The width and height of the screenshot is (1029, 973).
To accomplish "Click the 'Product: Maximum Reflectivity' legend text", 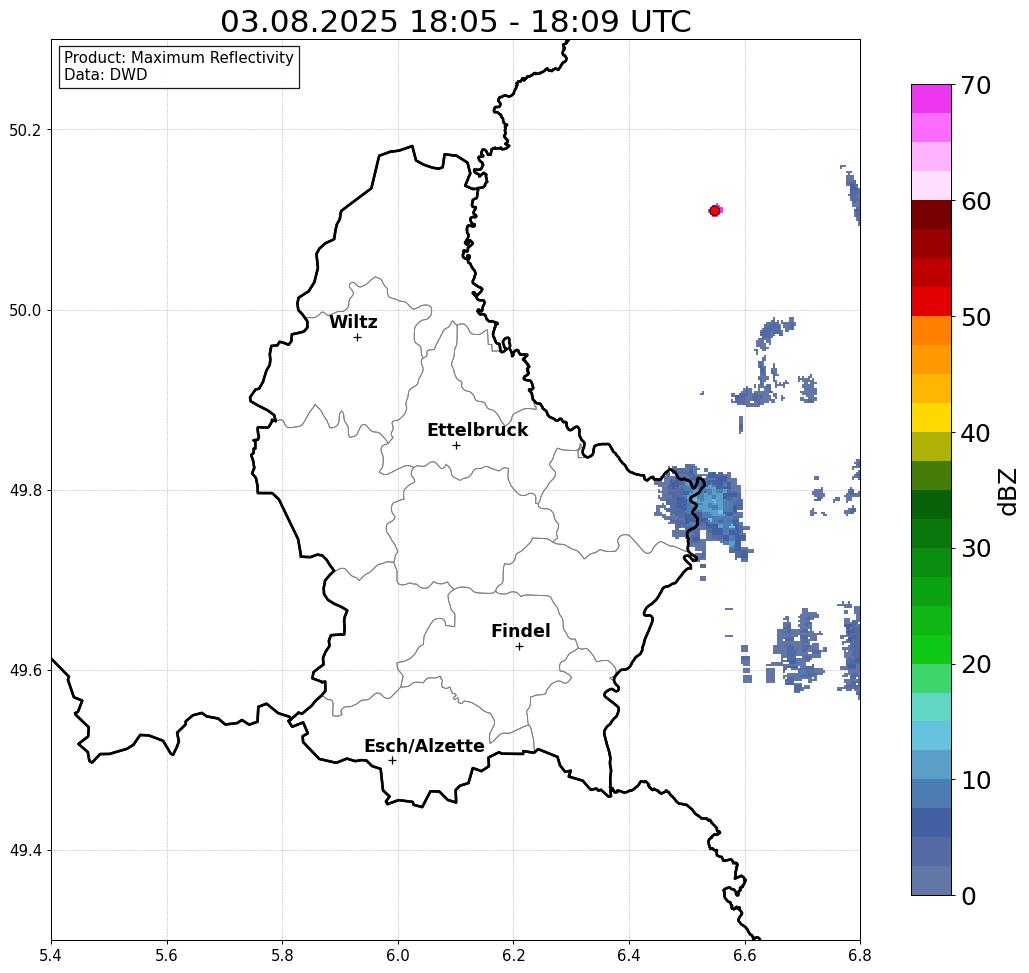I will pos(178,58).
